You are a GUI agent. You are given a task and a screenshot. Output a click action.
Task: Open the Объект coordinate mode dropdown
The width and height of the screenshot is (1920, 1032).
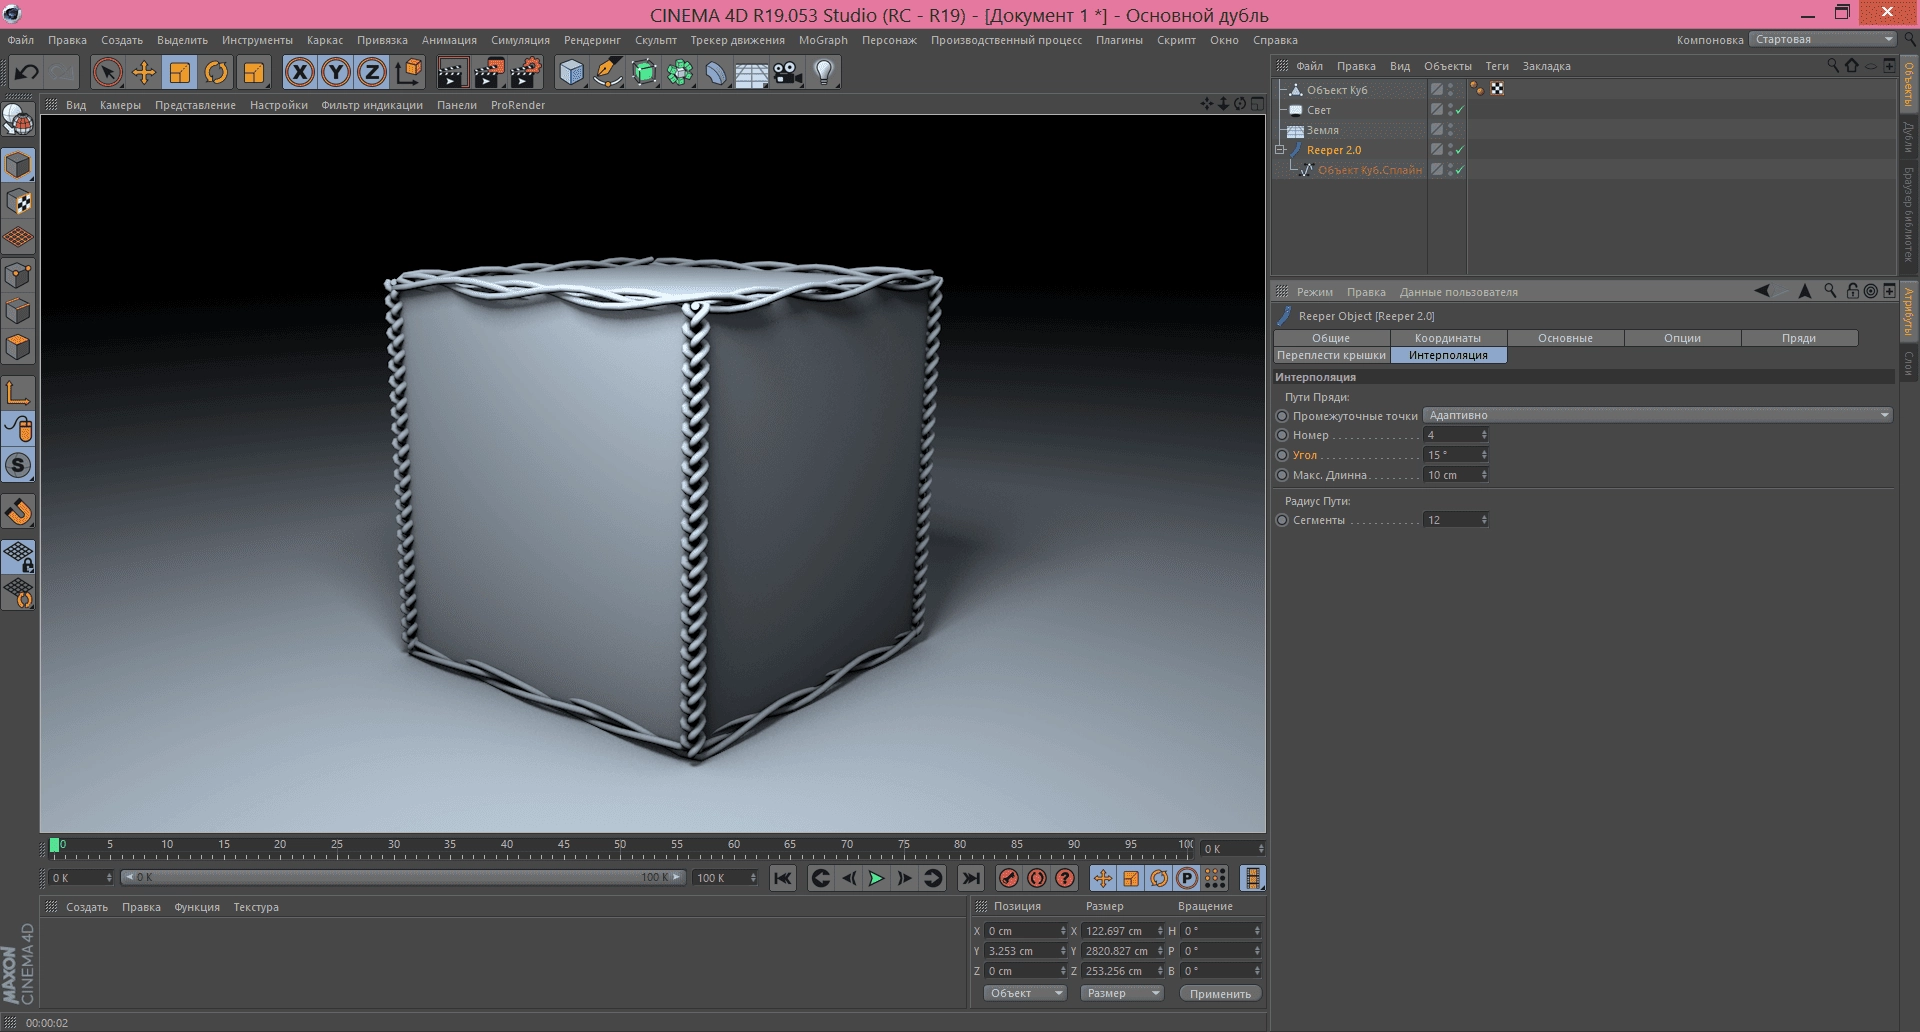pyautogui.click(x=1025, y=993)
